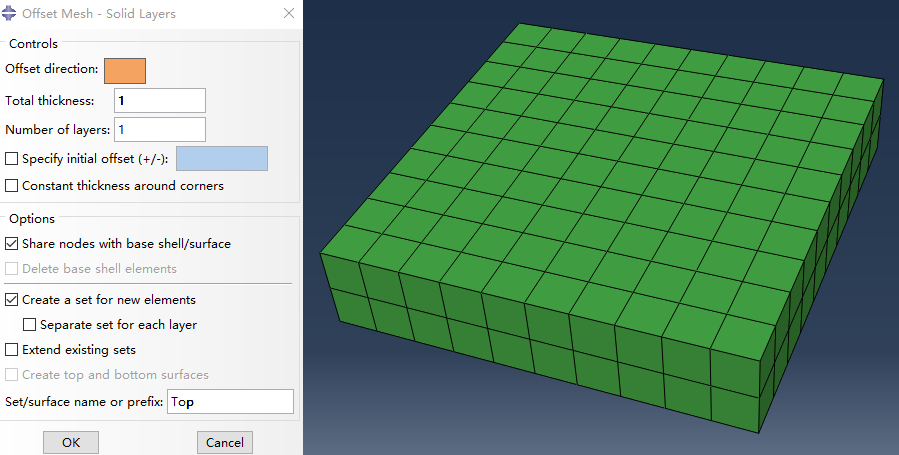Click the Set/surface name prefix field
The image size is (899, 455).
pyautogui.click(x=230, y=402)
